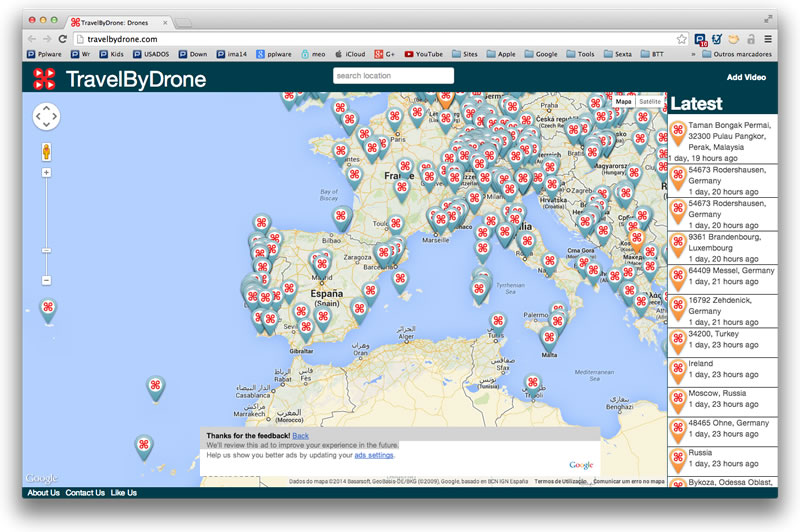
Task: Open the Tools bookmarks folder
Action: (581, 54)
